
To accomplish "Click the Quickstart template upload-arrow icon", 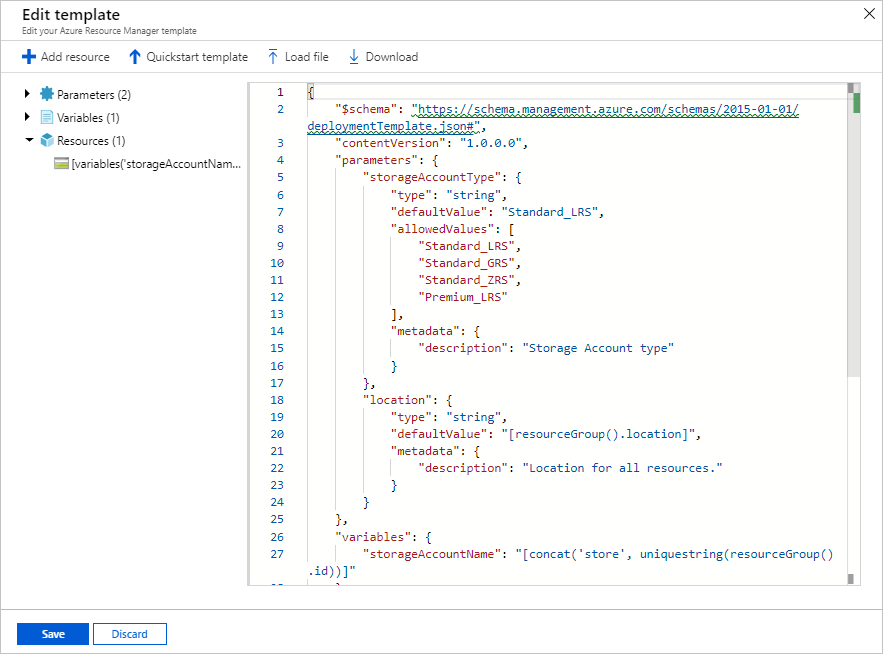I will [133, 57].
